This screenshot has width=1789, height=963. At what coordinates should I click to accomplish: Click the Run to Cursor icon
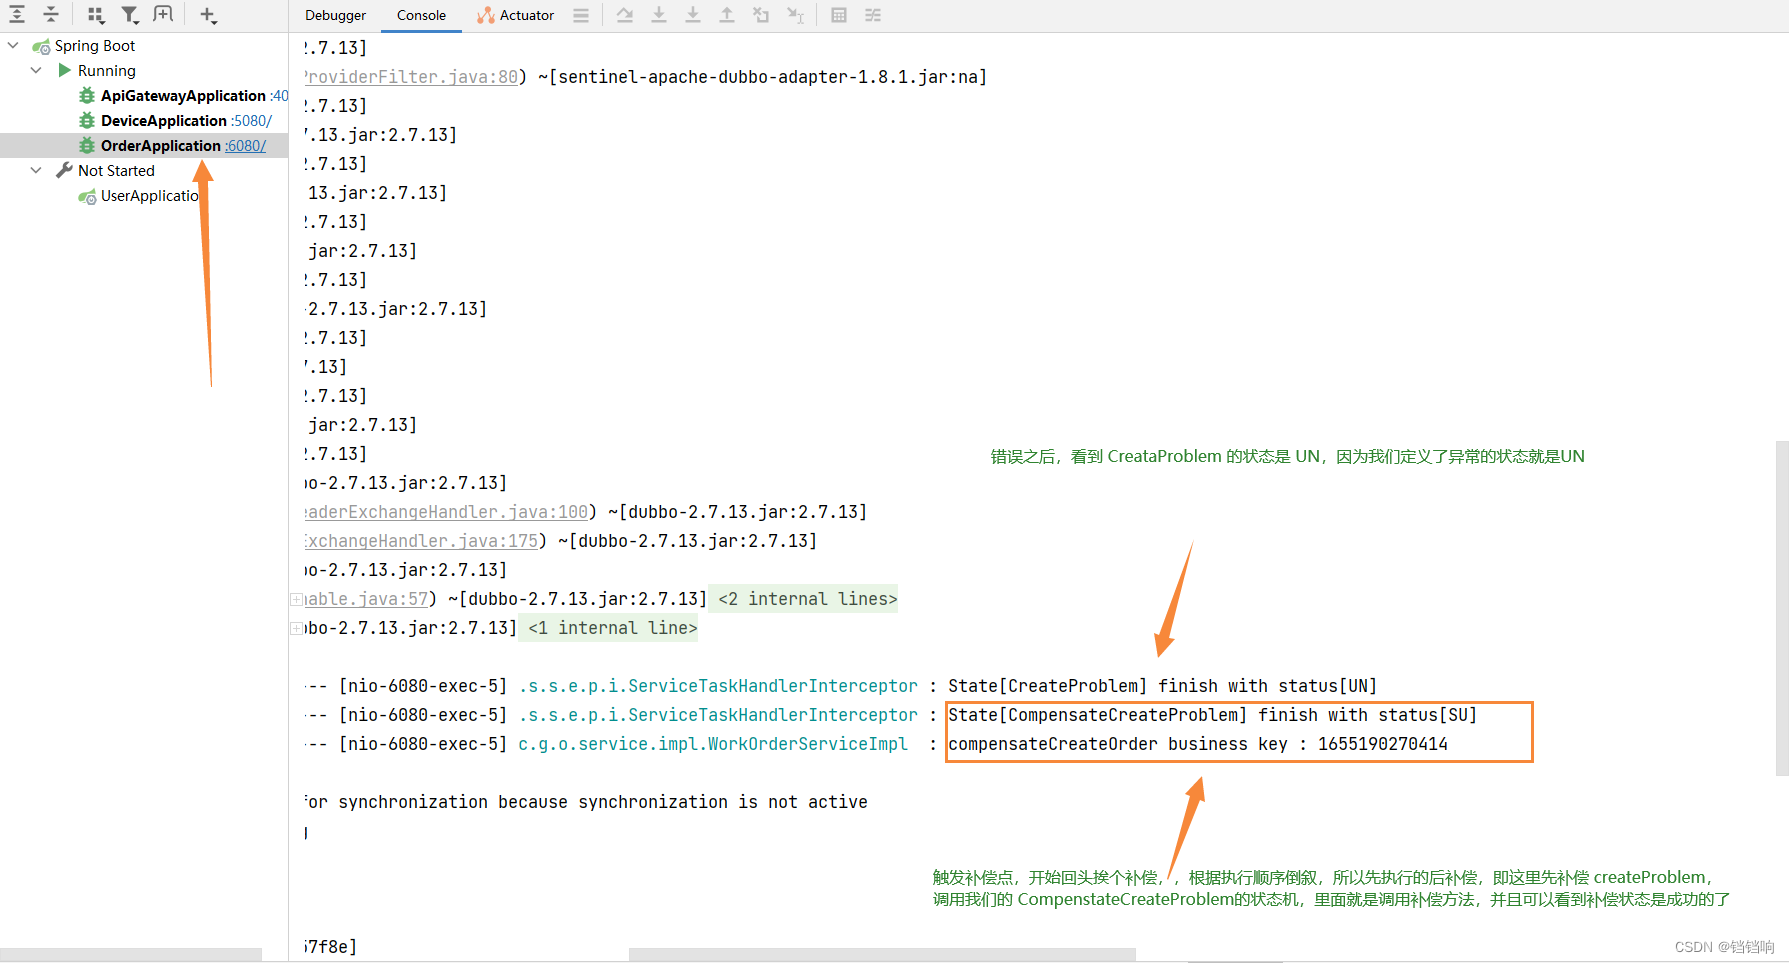pyautogui.click(x=795, y=15)
